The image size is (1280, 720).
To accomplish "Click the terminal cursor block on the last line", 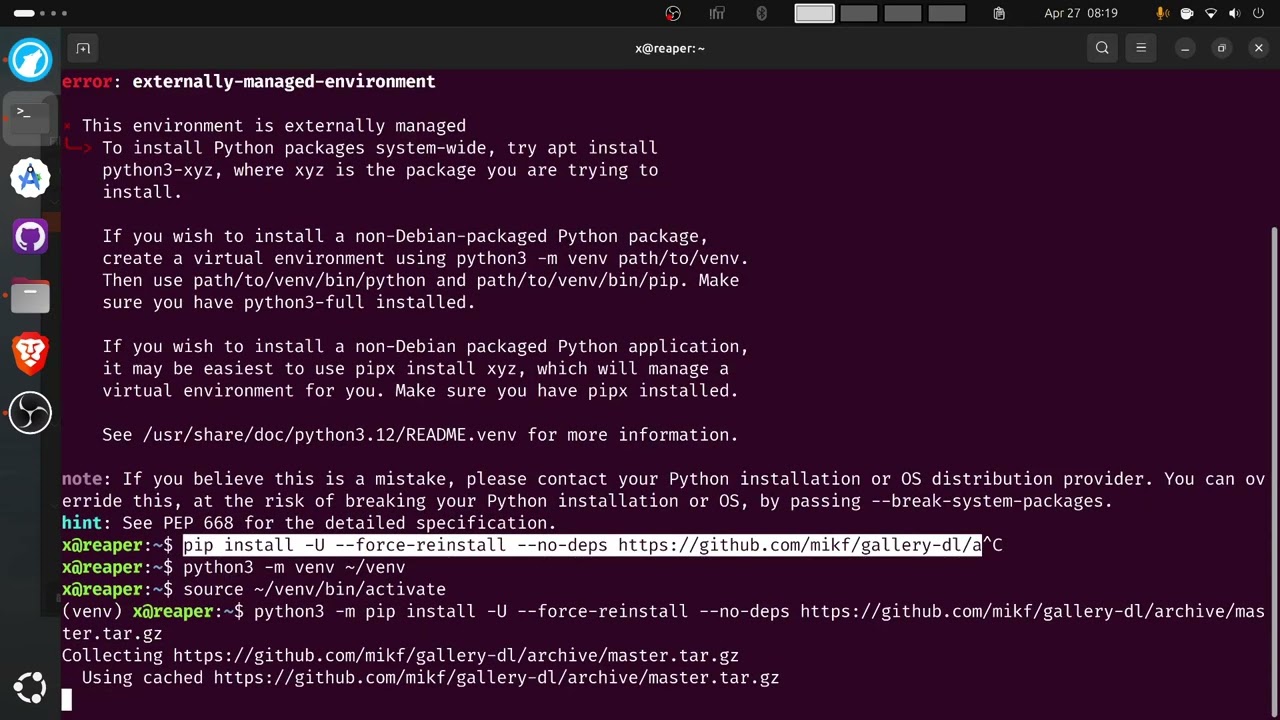I will 67,700.
